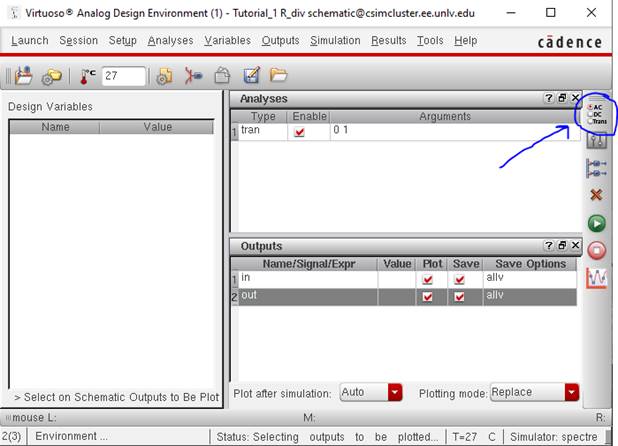Click the Save State disk icon

tap(251, 75)
